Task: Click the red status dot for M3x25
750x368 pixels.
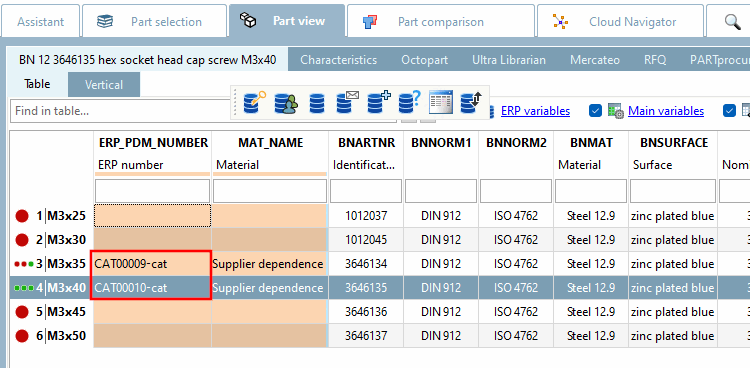Action: coord(22,216)
